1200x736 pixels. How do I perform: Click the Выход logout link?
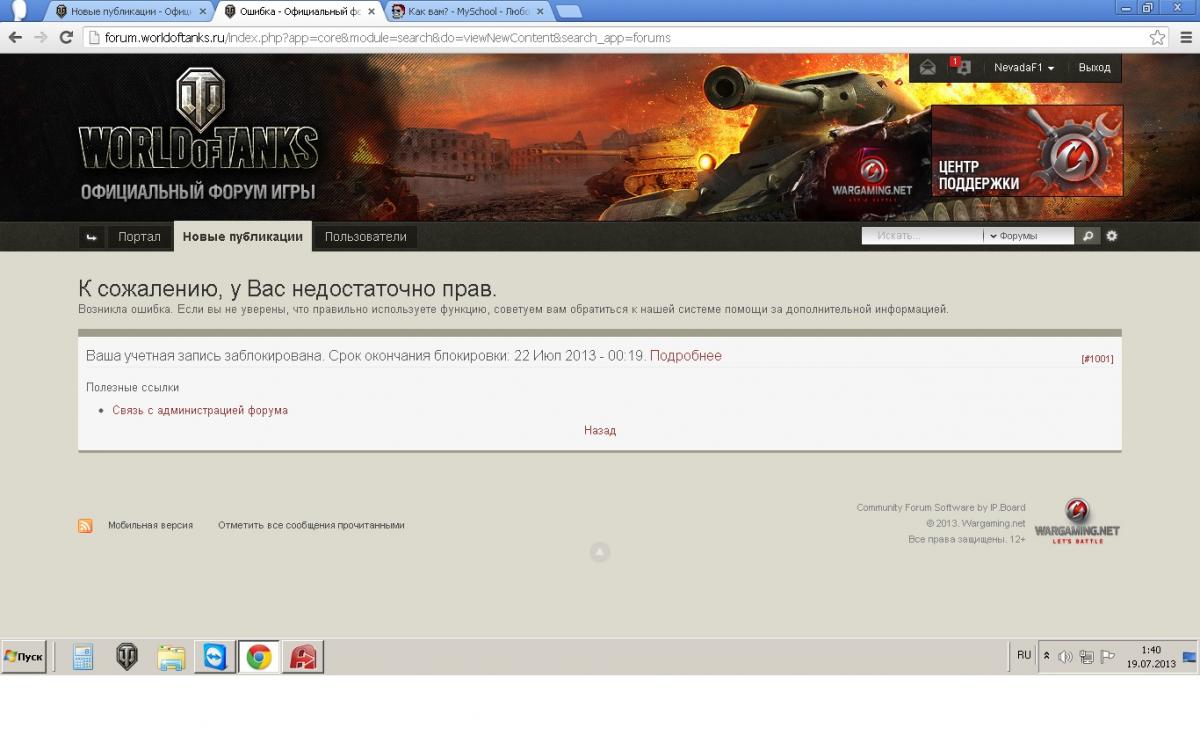(x=1094, y=68)
